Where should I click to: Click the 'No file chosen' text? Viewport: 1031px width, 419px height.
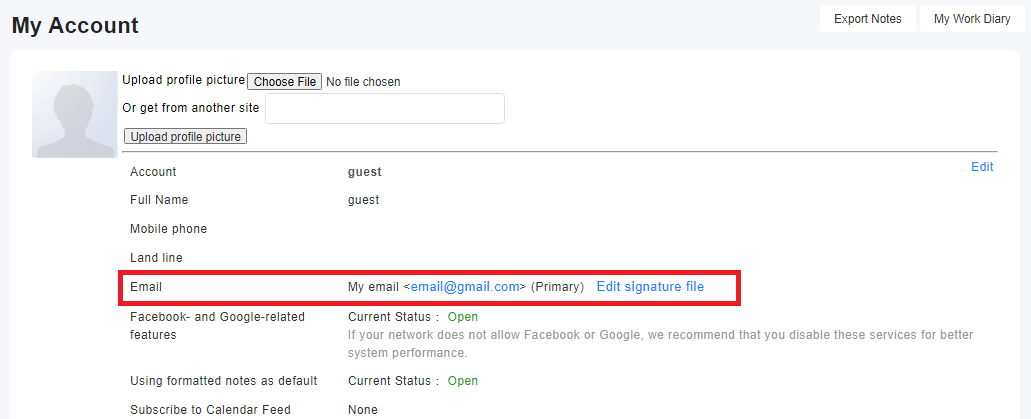(x=363, y=82)
